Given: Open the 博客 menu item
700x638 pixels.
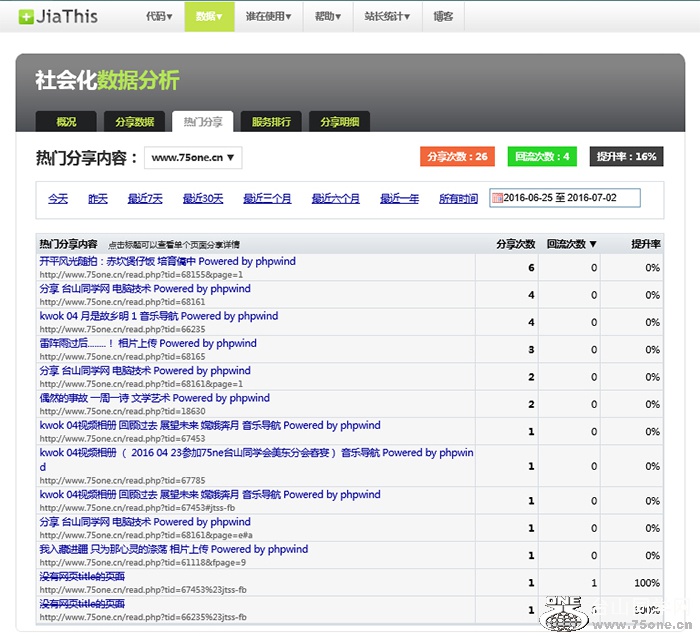Looking at the screenshot, I should point(443,17).
